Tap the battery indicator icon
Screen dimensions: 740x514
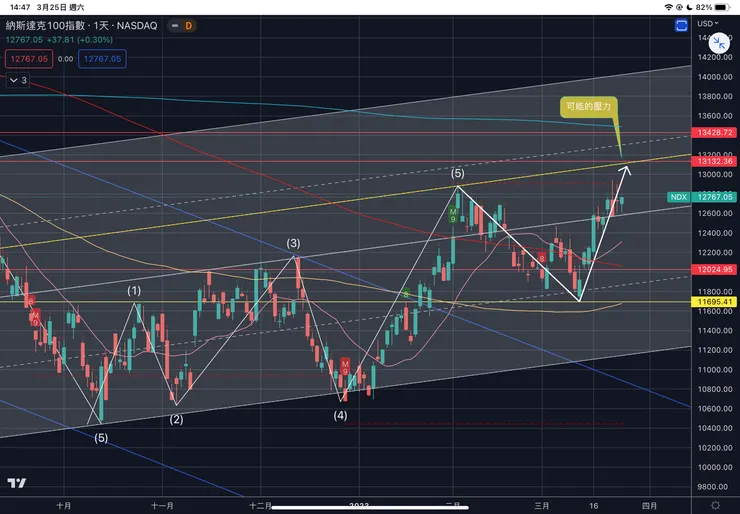[722, 7]
